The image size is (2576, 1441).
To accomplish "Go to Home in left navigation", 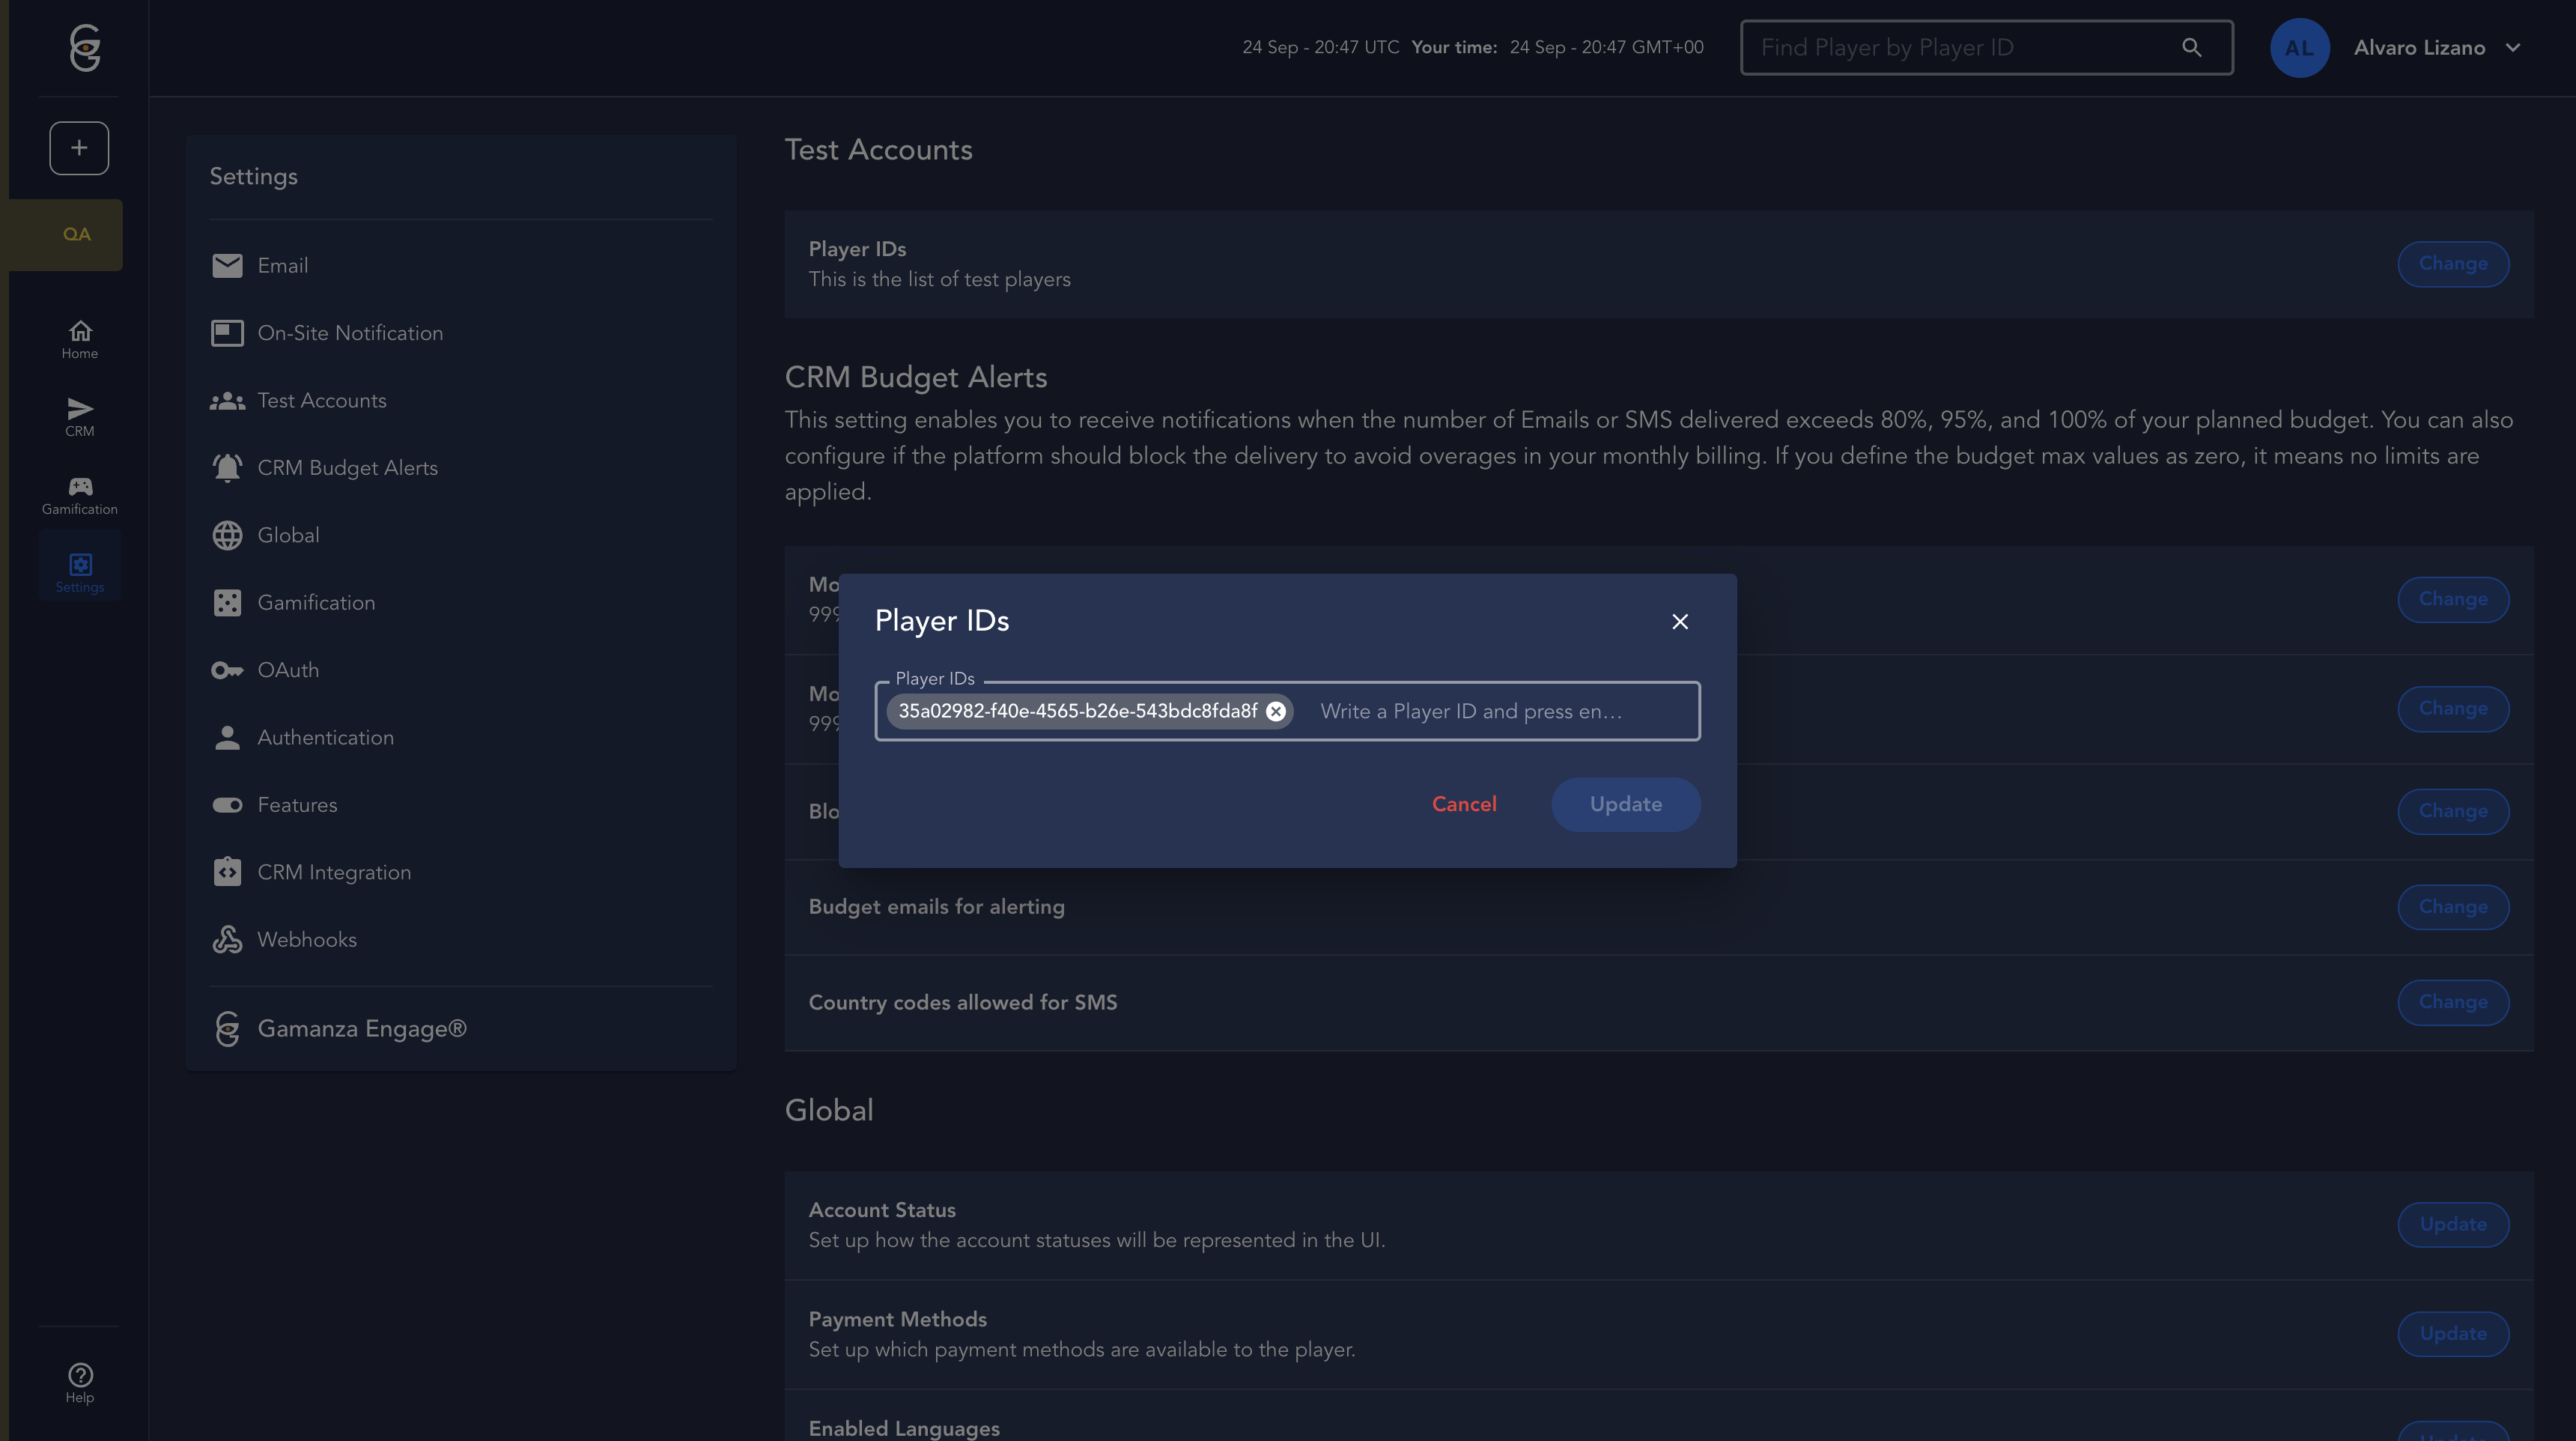I will pos(80,339).
